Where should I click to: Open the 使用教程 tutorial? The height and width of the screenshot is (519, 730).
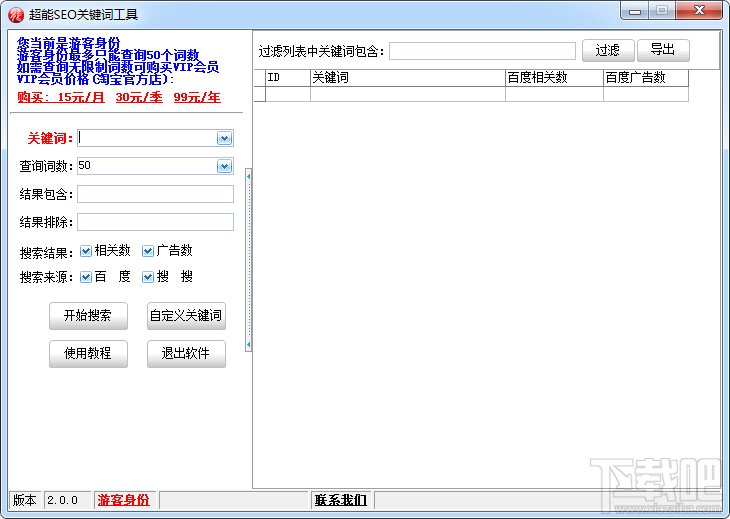(88, 354)
